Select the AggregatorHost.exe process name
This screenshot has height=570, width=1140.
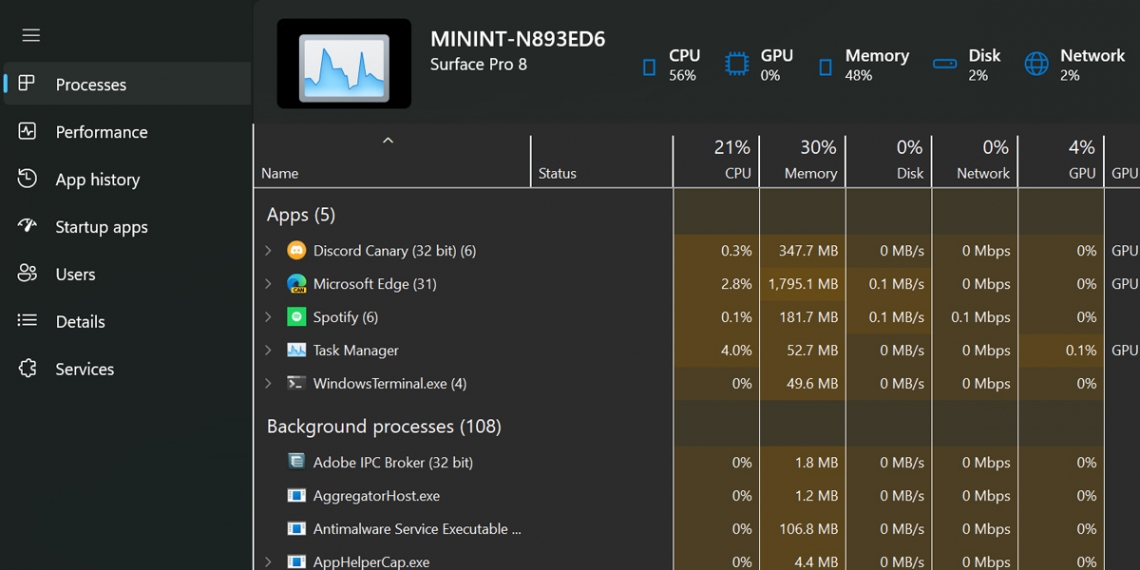click(376, 496)
